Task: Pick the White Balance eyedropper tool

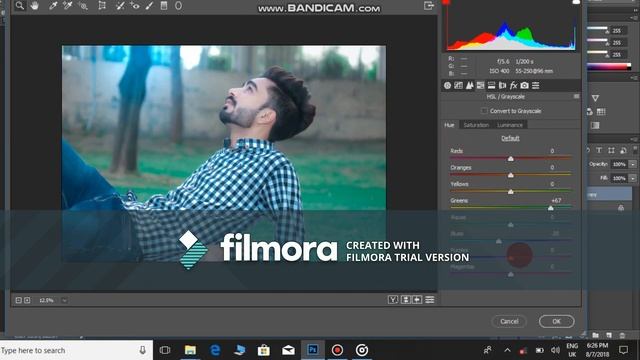Action: [53, 6]
